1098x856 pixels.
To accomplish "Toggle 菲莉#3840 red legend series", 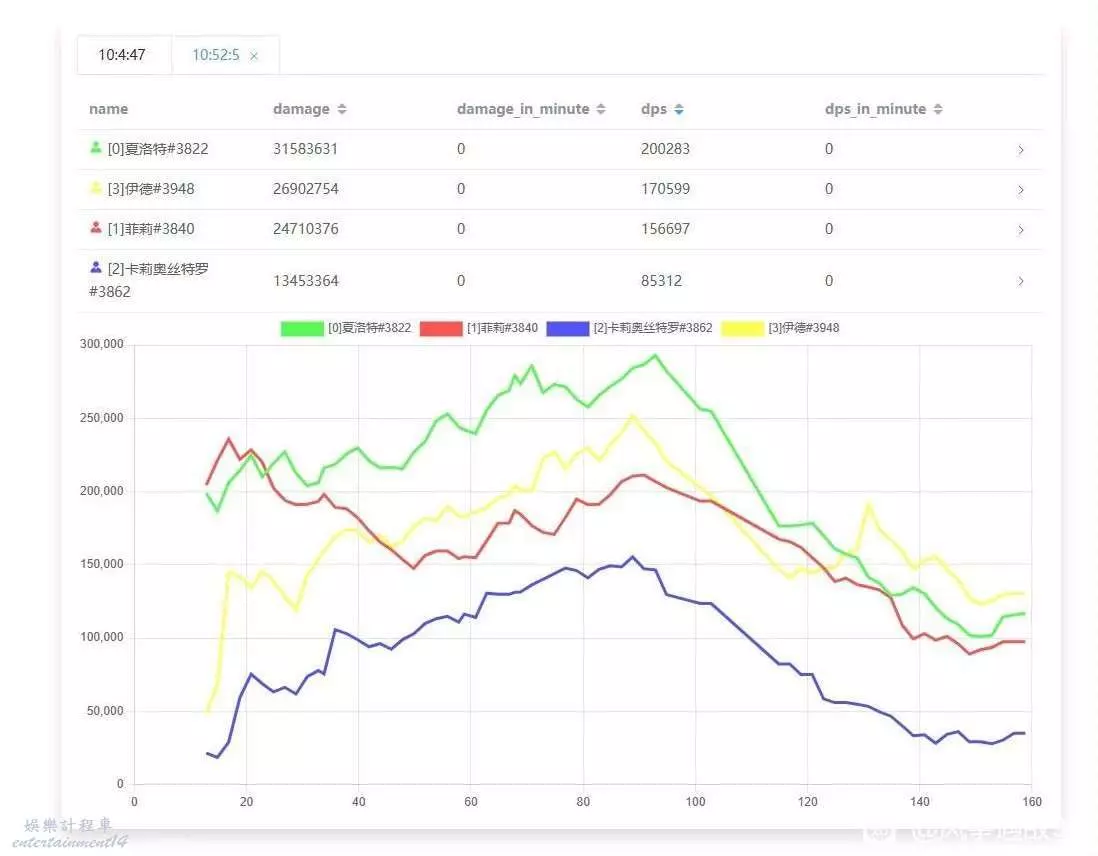I will pos(441,328).
